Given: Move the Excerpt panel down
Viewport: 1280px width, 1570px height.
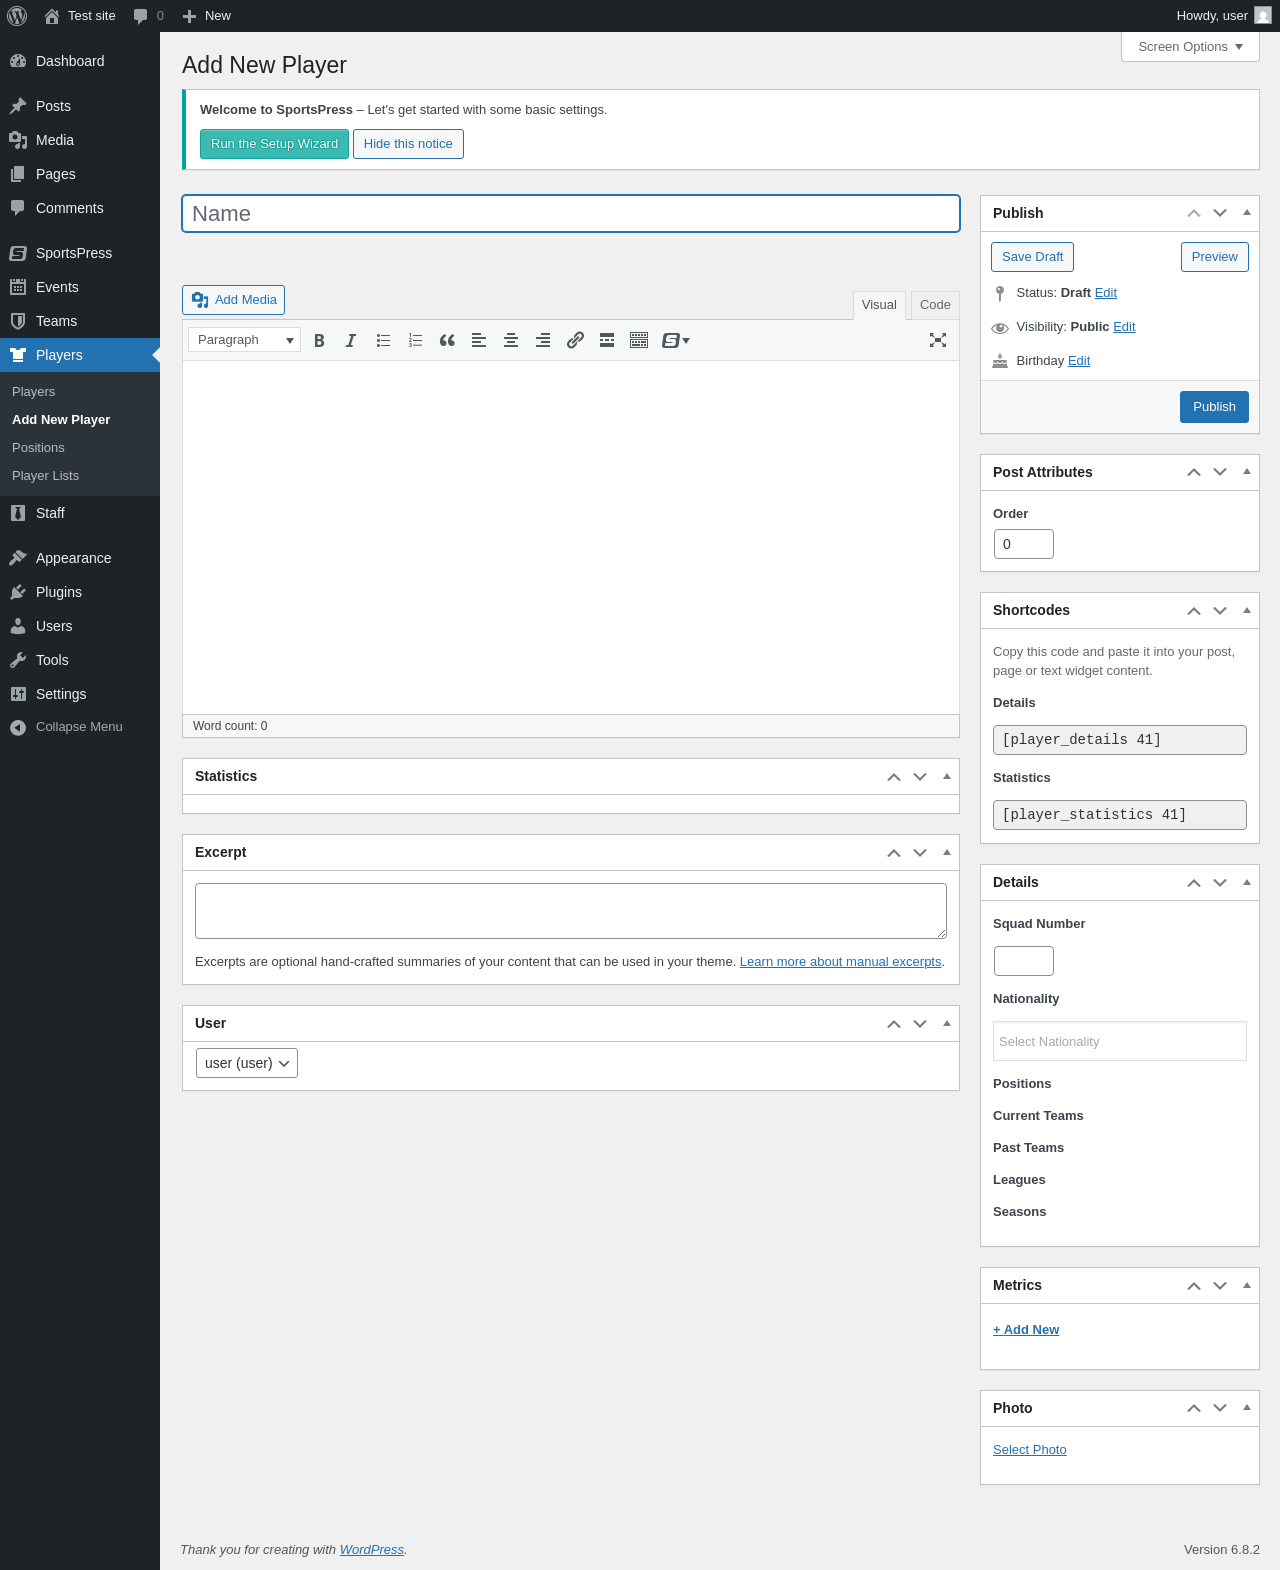Looking at the screenshot, I should coord(920,852).
